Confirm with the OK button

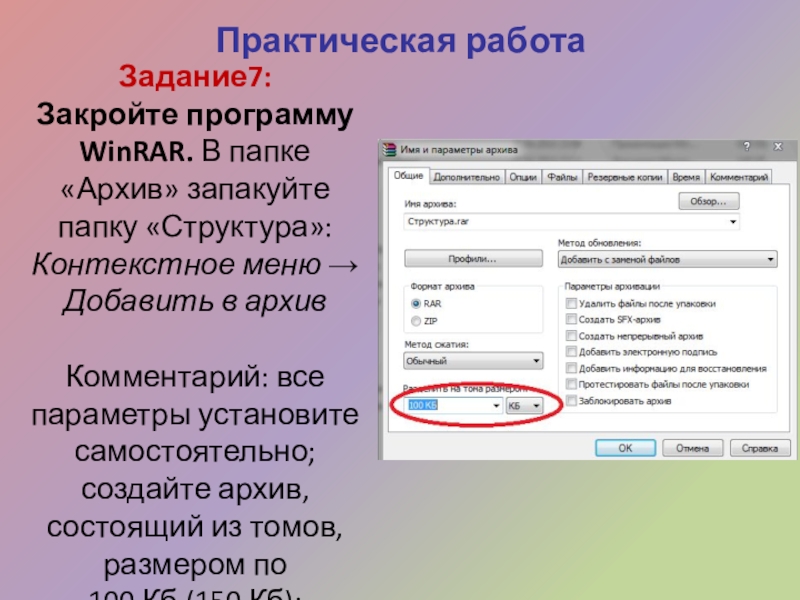[626, 448]
